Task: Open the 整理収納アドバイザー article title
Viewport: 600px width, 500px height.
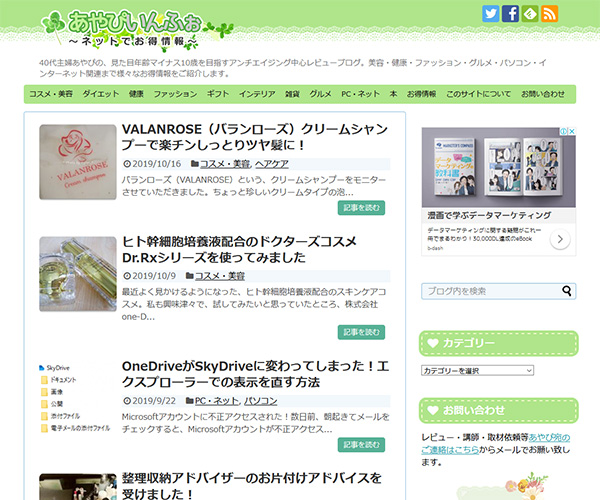Action: point(252,486)
